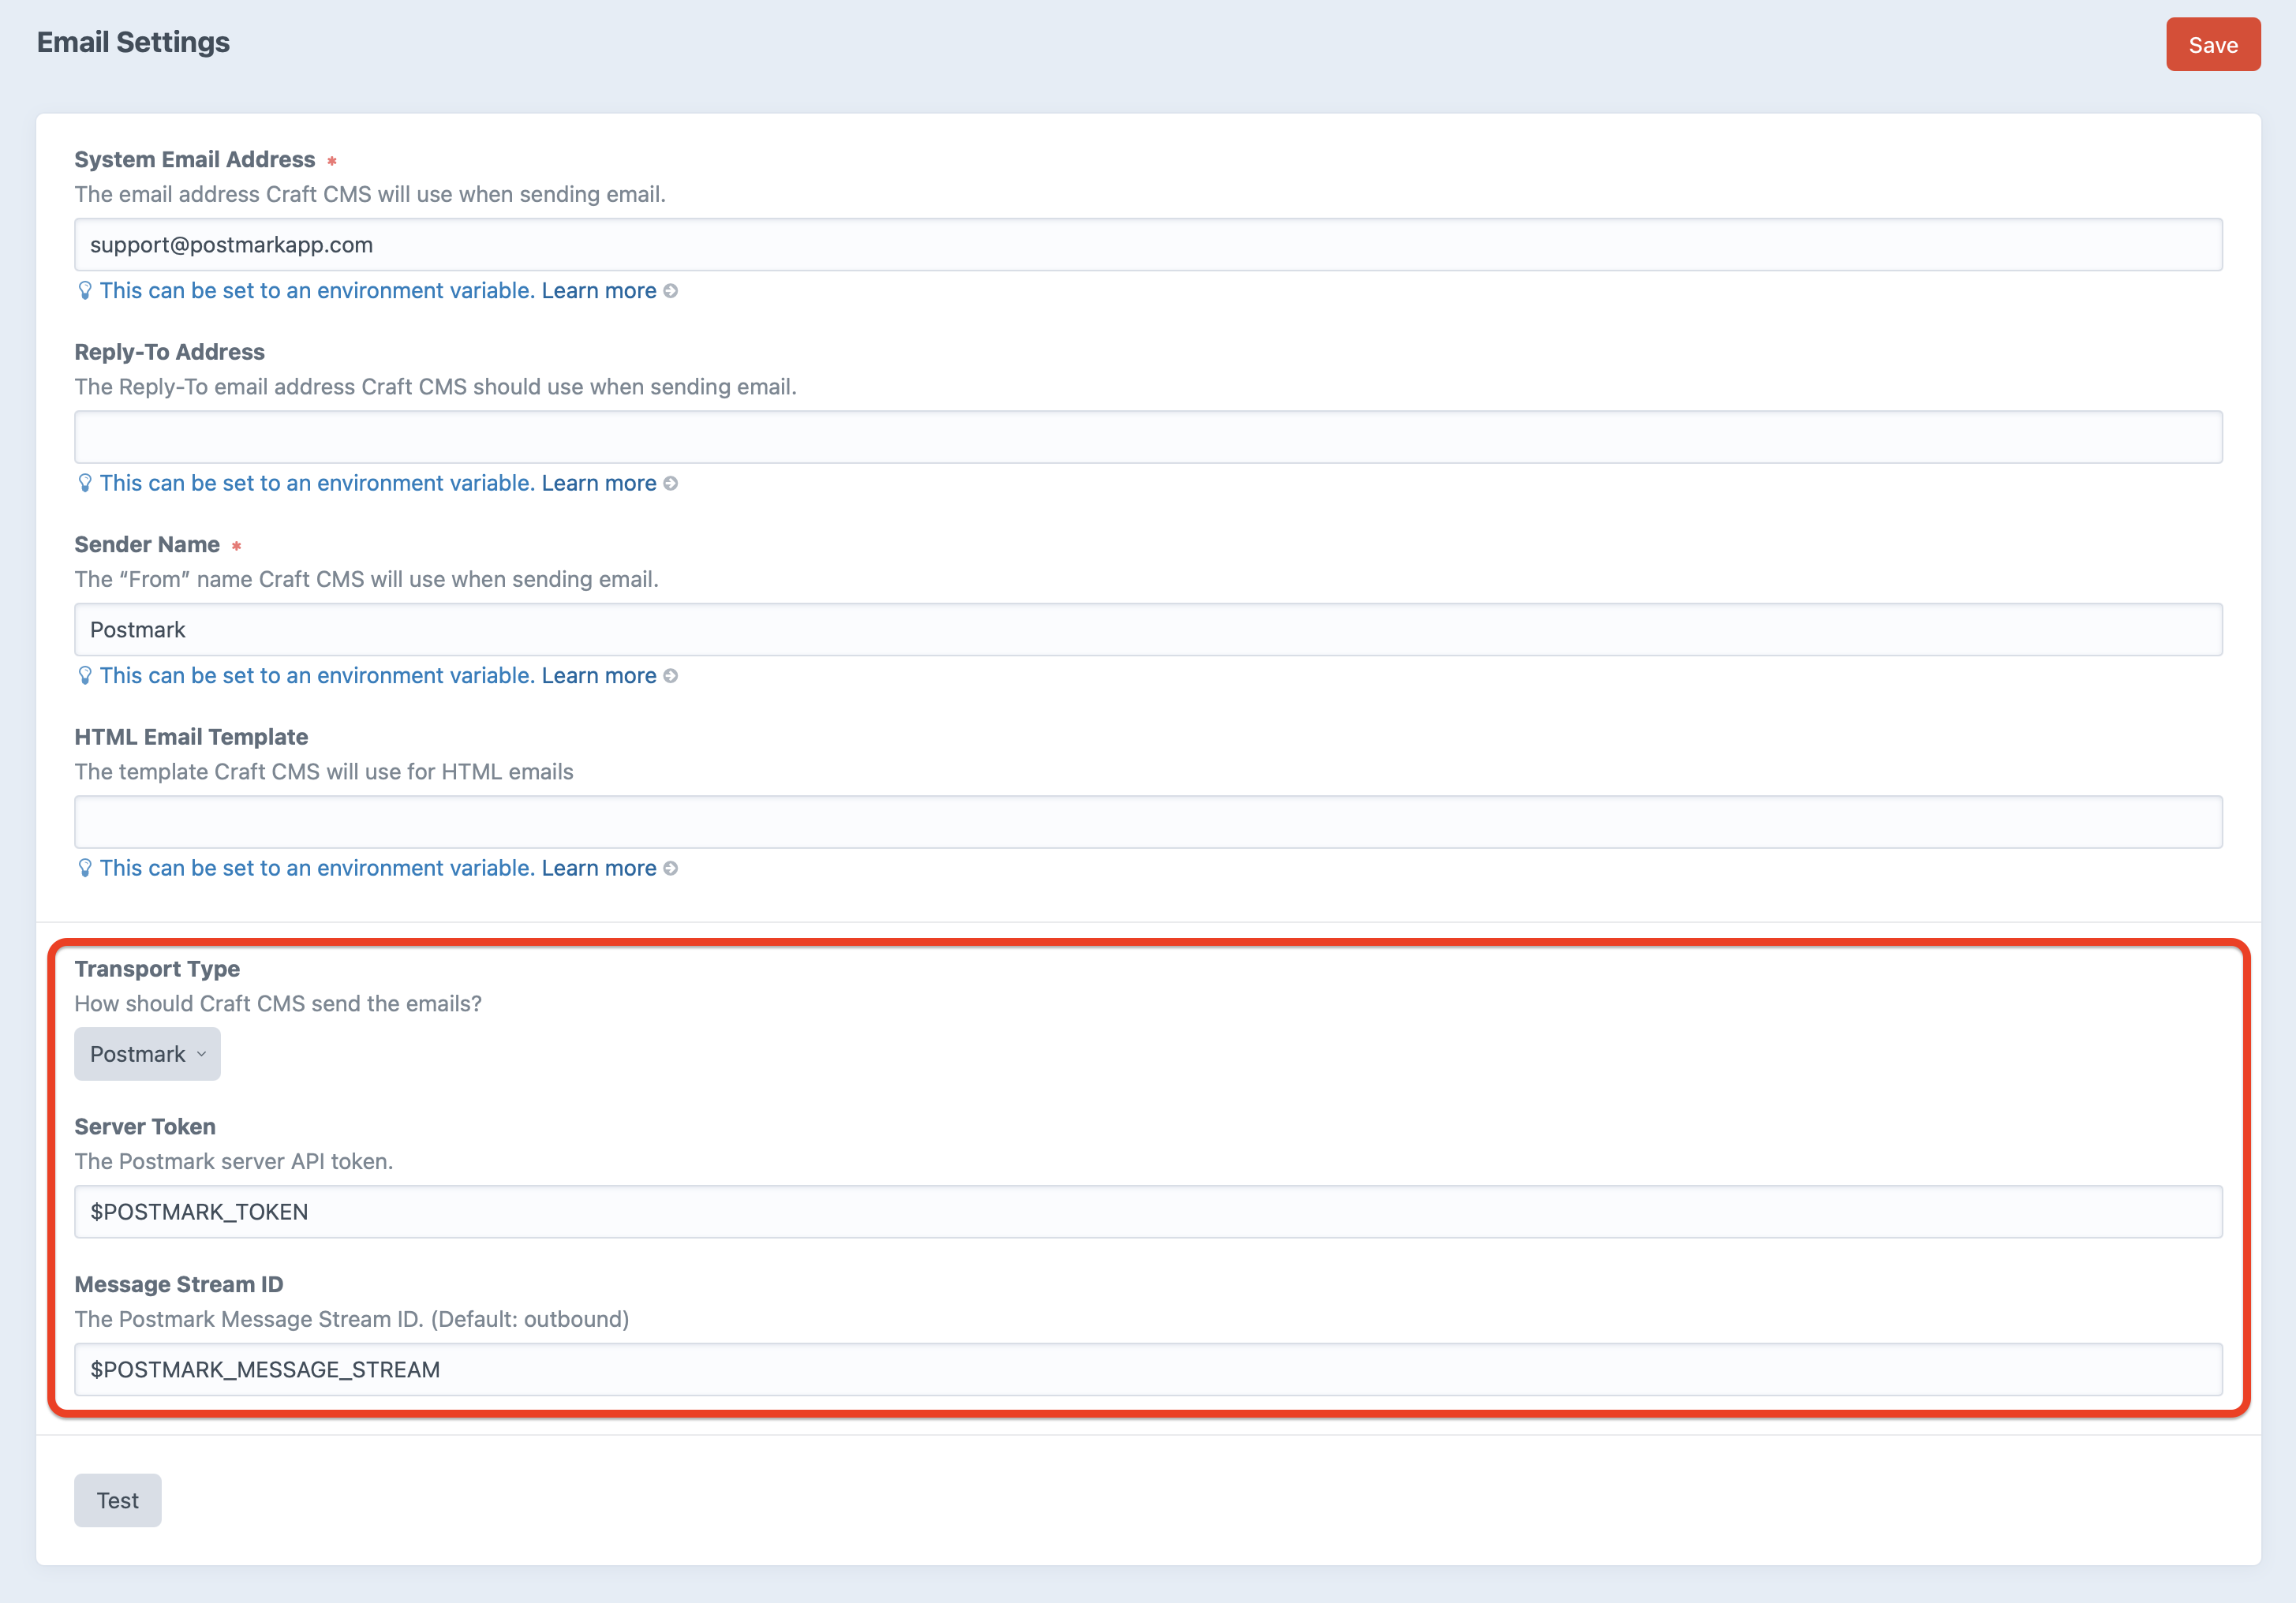Viewport: 2296px width, 1603px height.
Task: Click the Test button
Action: point(117,1499)
